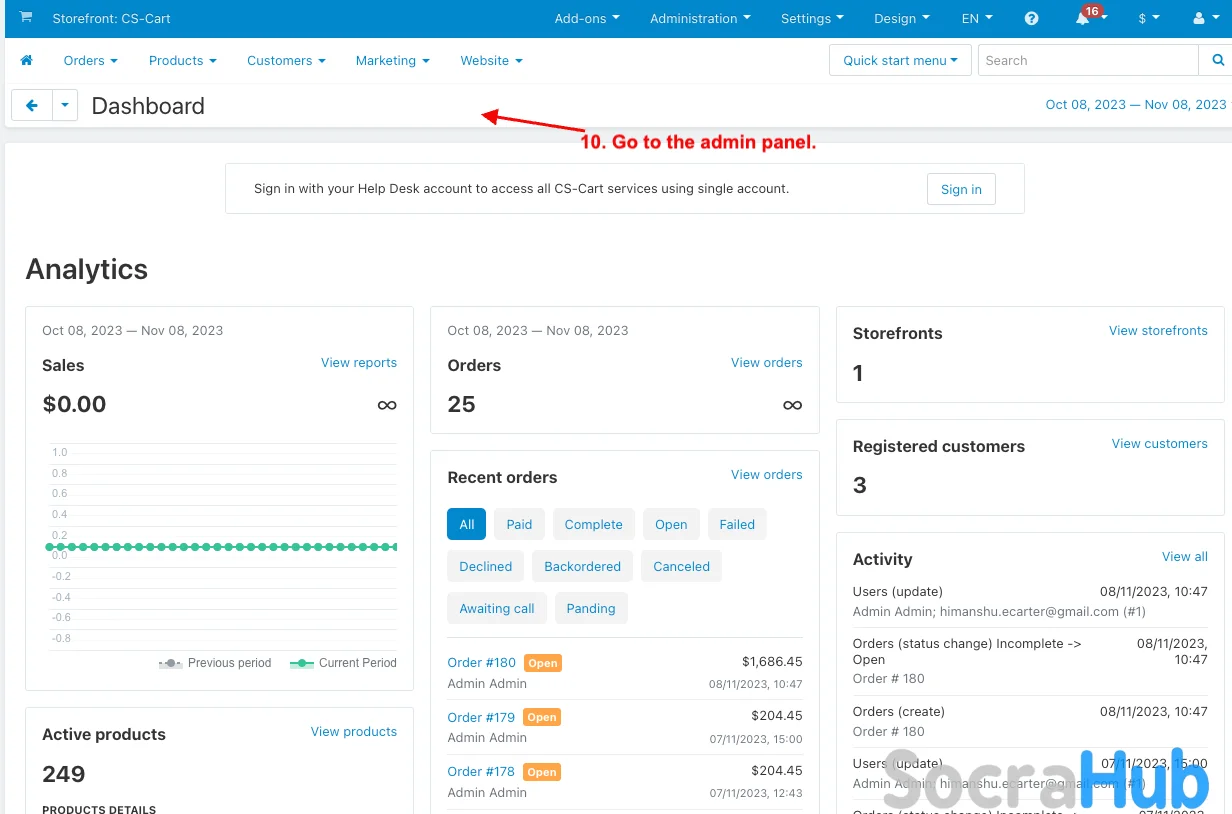This screenshot has height=814, width=1232.
Task: Enable the Backordered orders filter
Action: 582,566
